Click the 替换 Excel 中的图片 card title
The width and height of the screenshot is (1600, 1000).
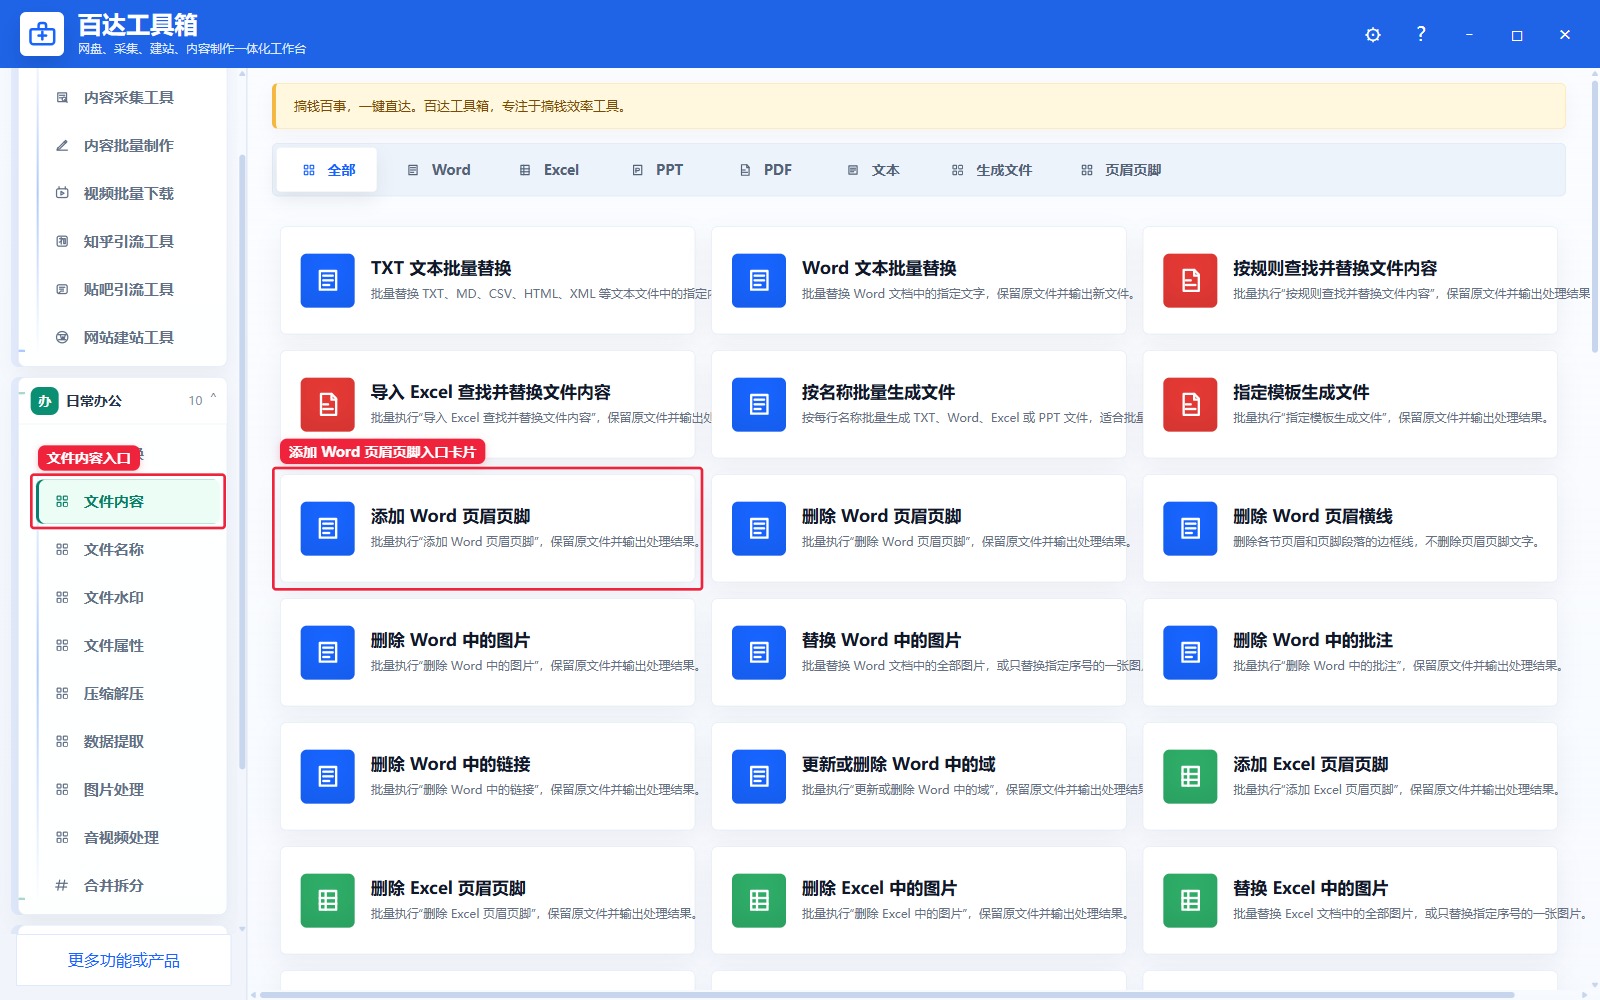[x=1311, y=888]
